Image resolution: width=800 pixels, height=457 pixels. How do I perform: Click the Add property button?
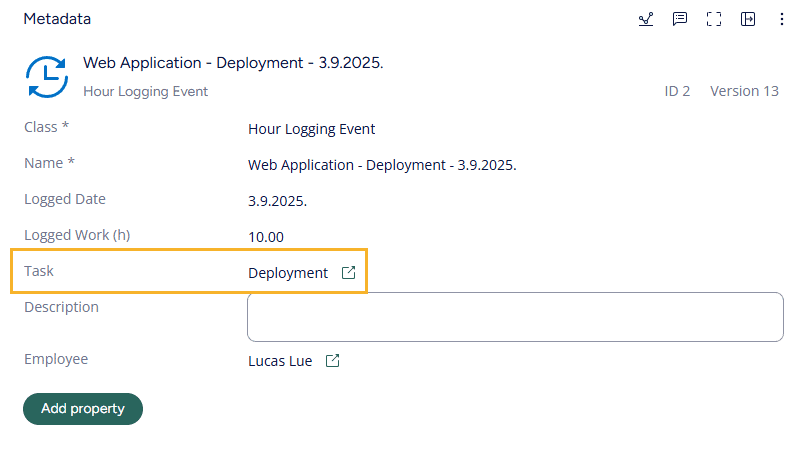(x=83, y=409)
